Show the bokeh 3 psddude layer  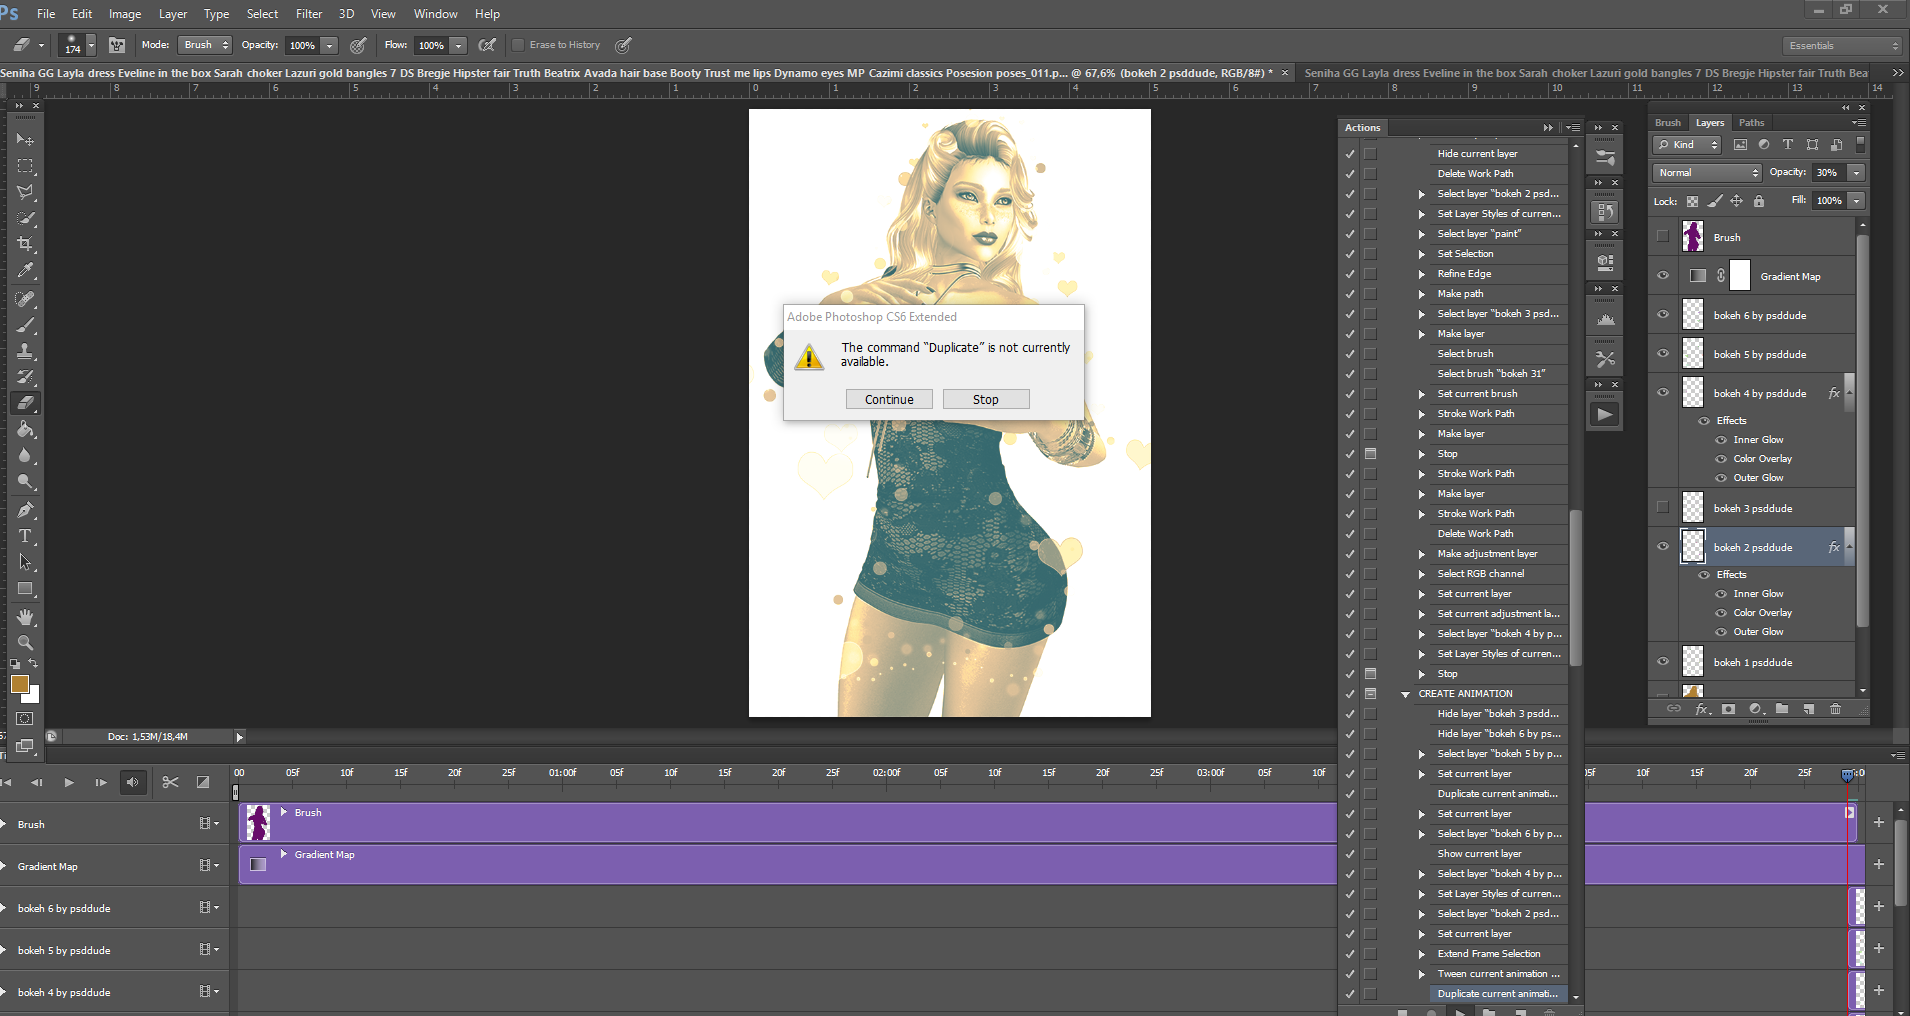coord(1663,508)
